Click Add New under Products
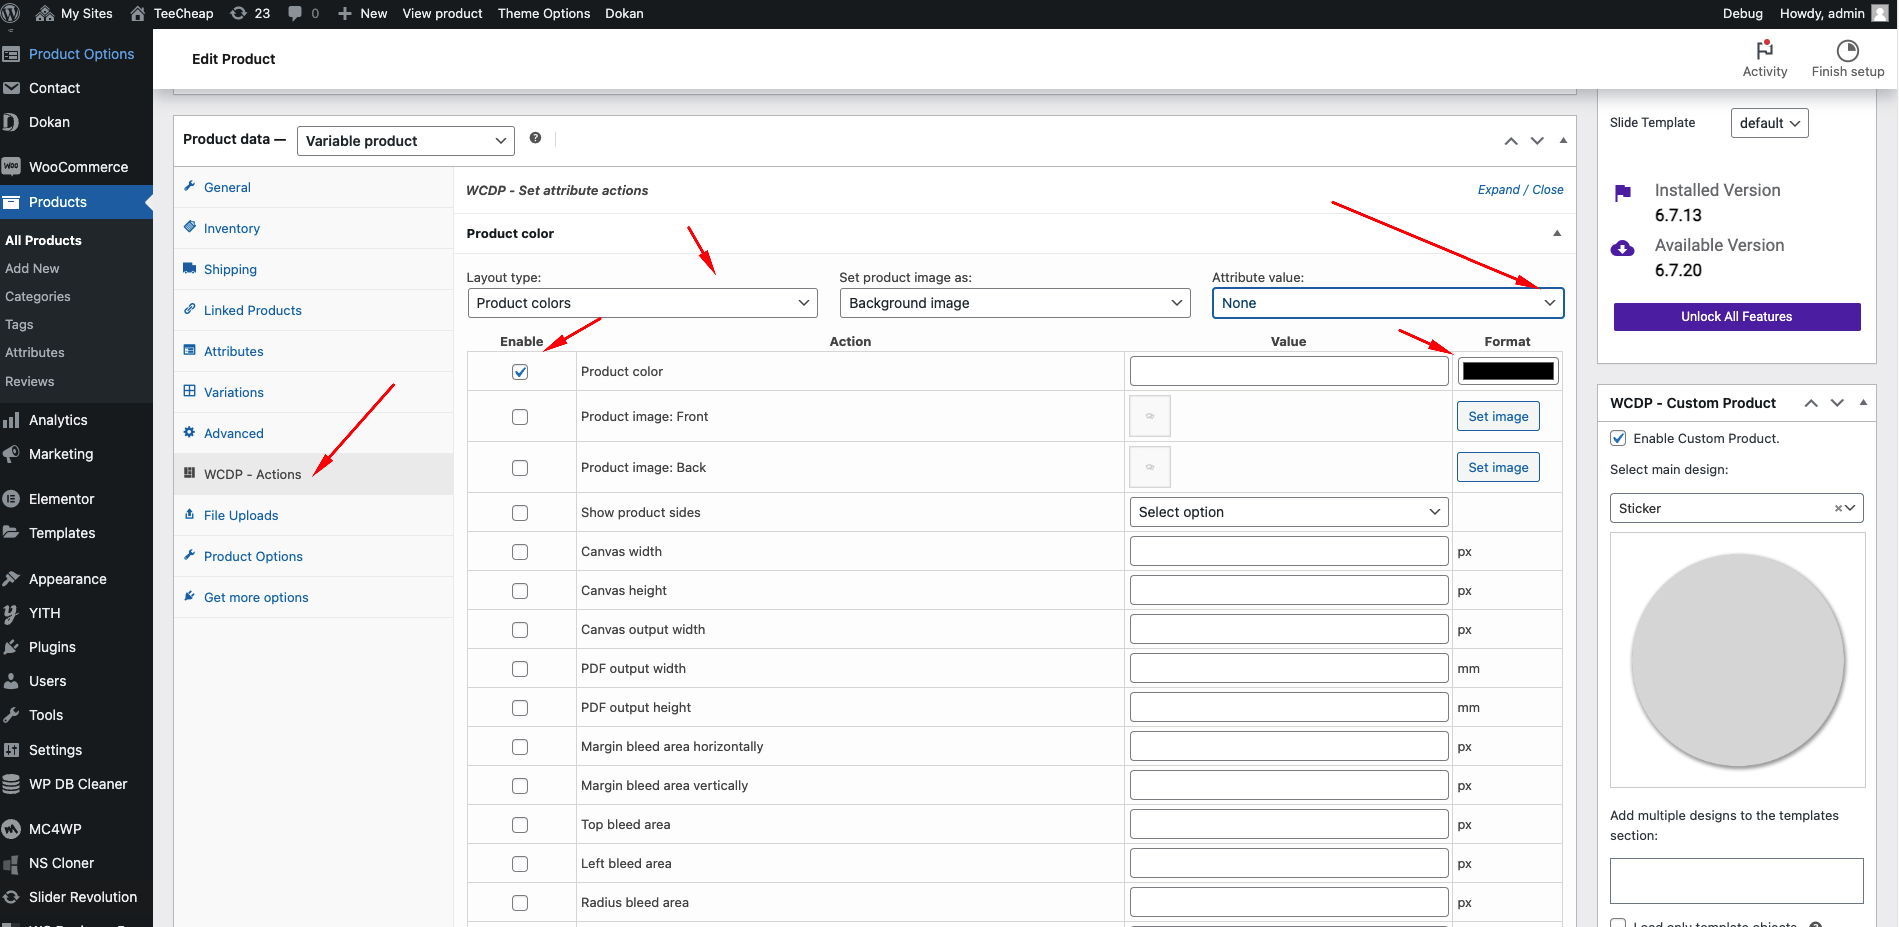 32,268
